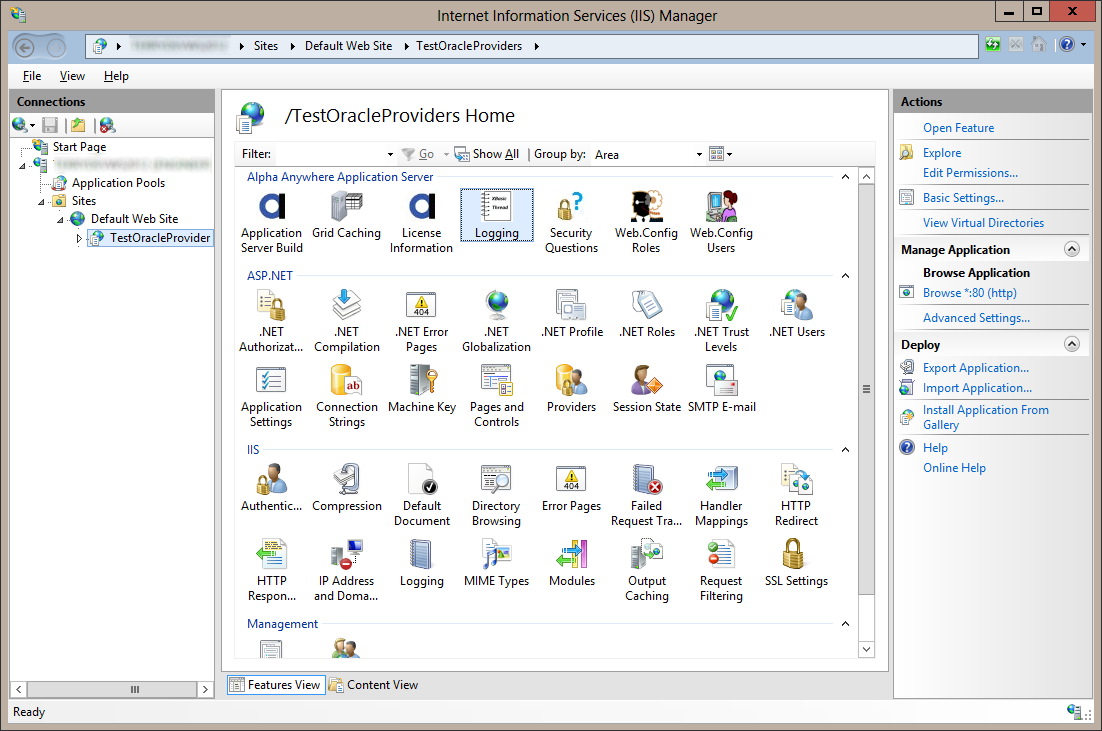Switch to Content View tab
This screenshot has height=731, width=1102.
coord(374,685)
